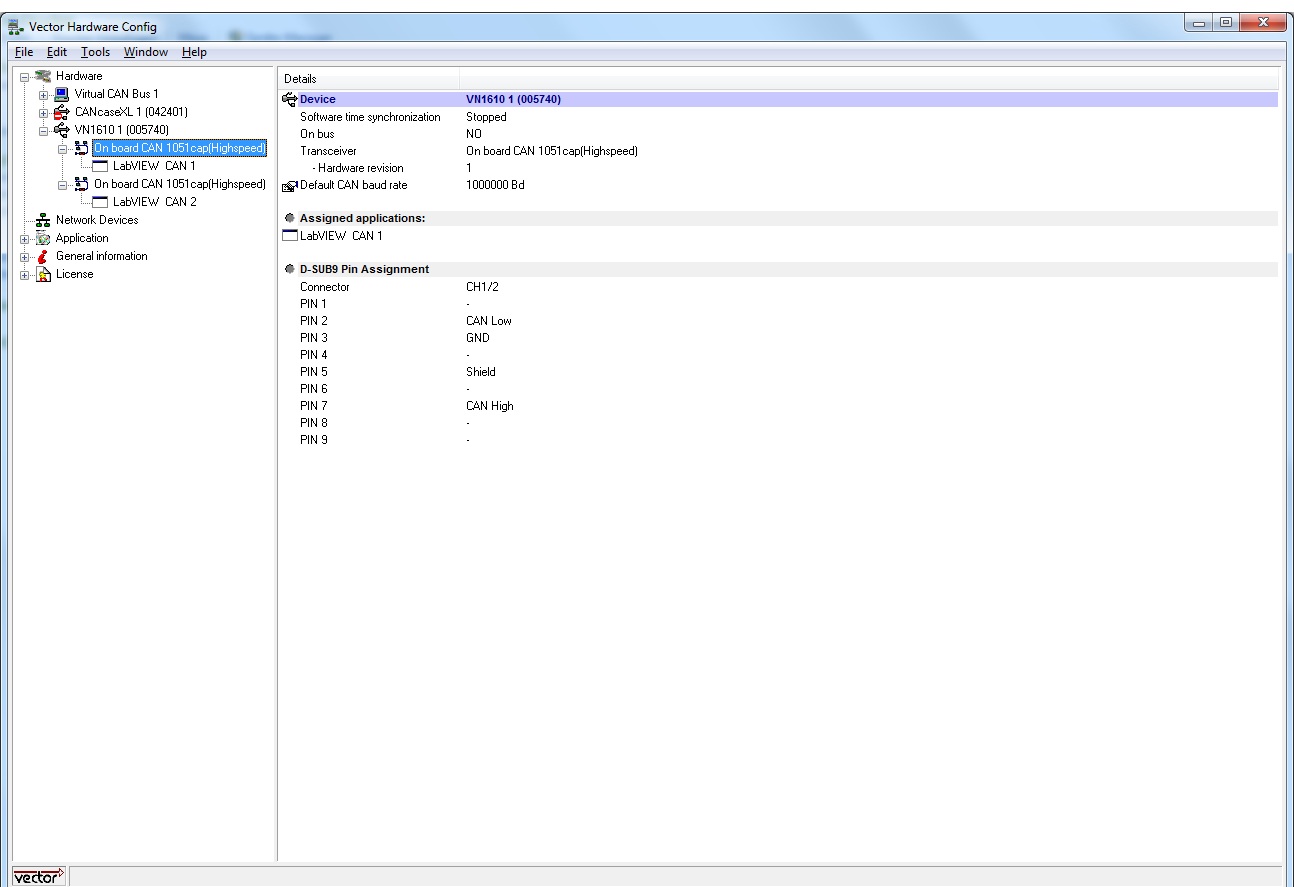Viewport: 1294px width, 887px height.
Task: Select Hardware in the tree
Action: [x=79, y=76]
